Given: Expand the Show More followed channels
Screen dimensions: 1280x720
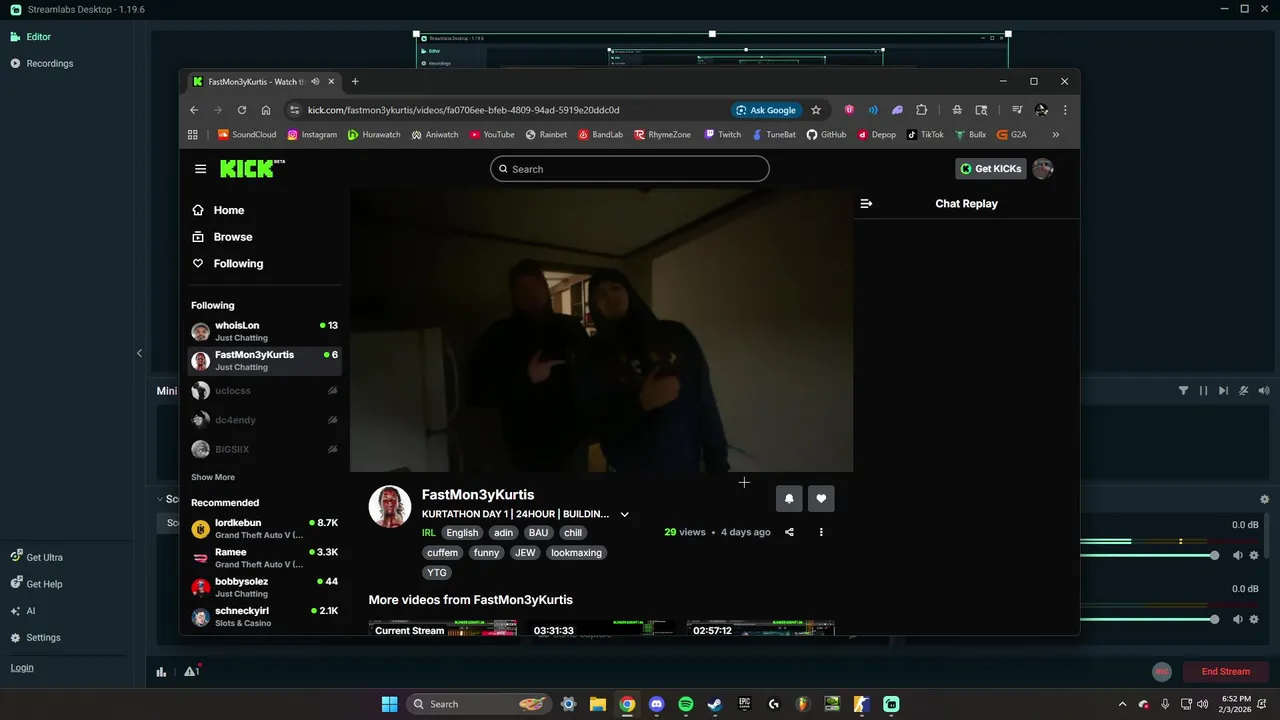Looking at the screenshot, I should click(x=213, y=477).
